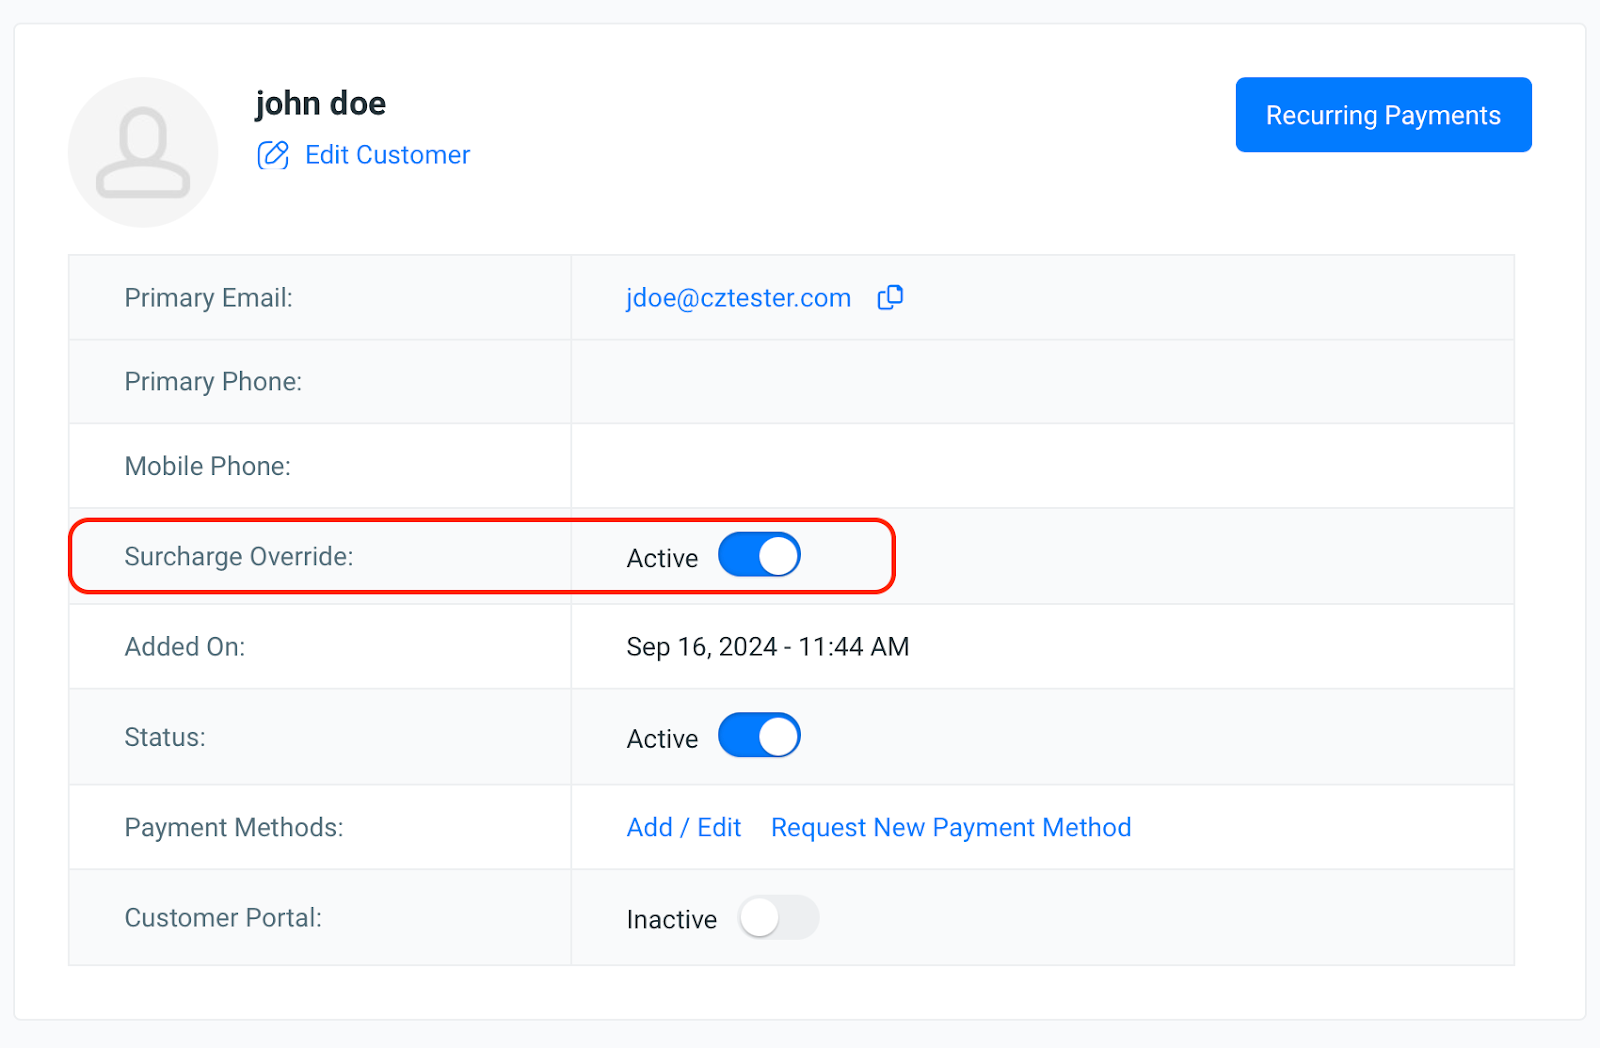Viewport: 1600px width, 1048px height.
Task: Open the Edit Customer link
Action: (387, 155)
